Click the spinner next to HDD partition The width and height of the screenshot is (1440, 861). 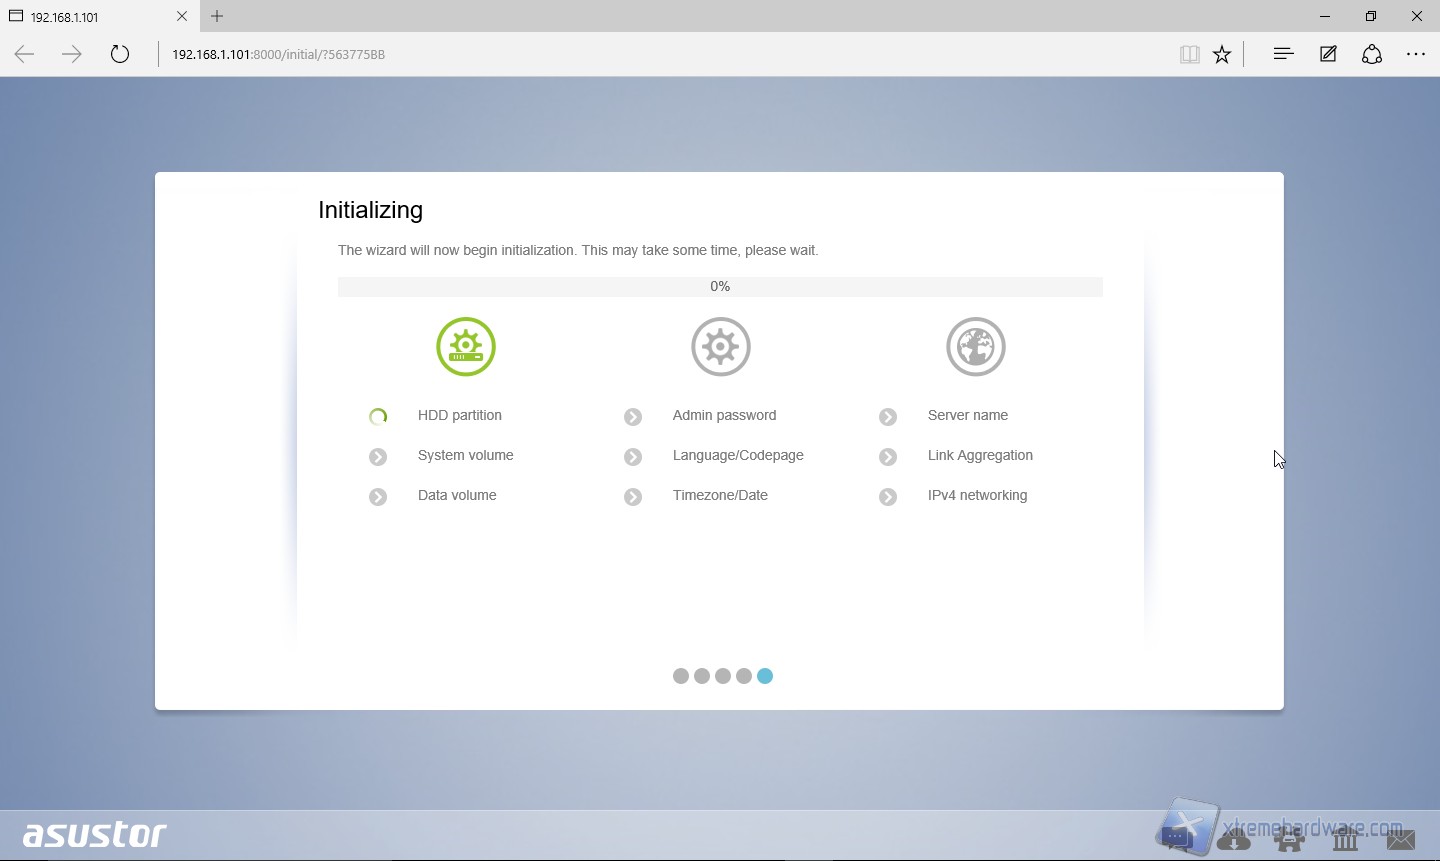click(378, 417)
